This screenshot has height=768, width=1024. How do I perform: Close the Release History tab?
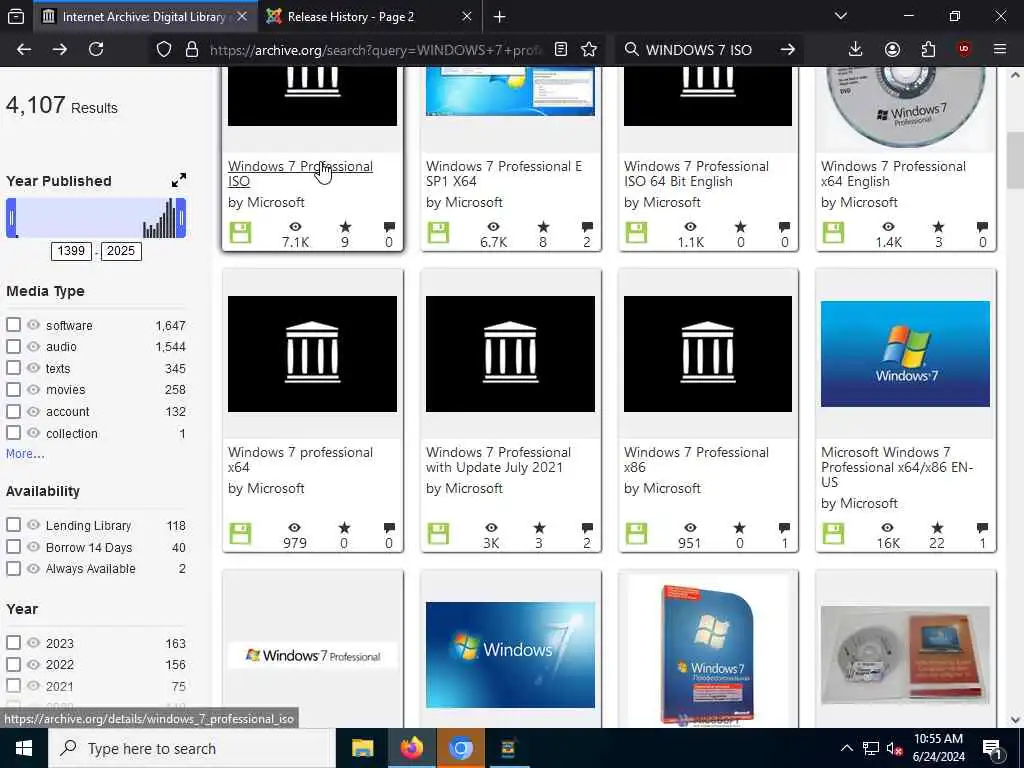[466, 17]
